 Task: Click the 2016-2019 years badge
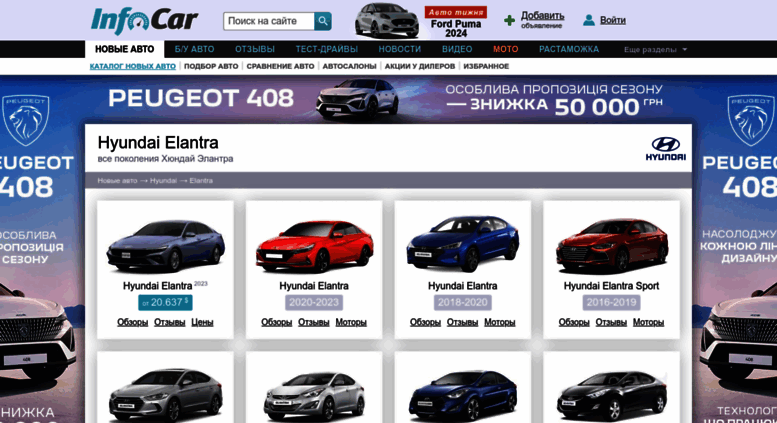(611, 302)
